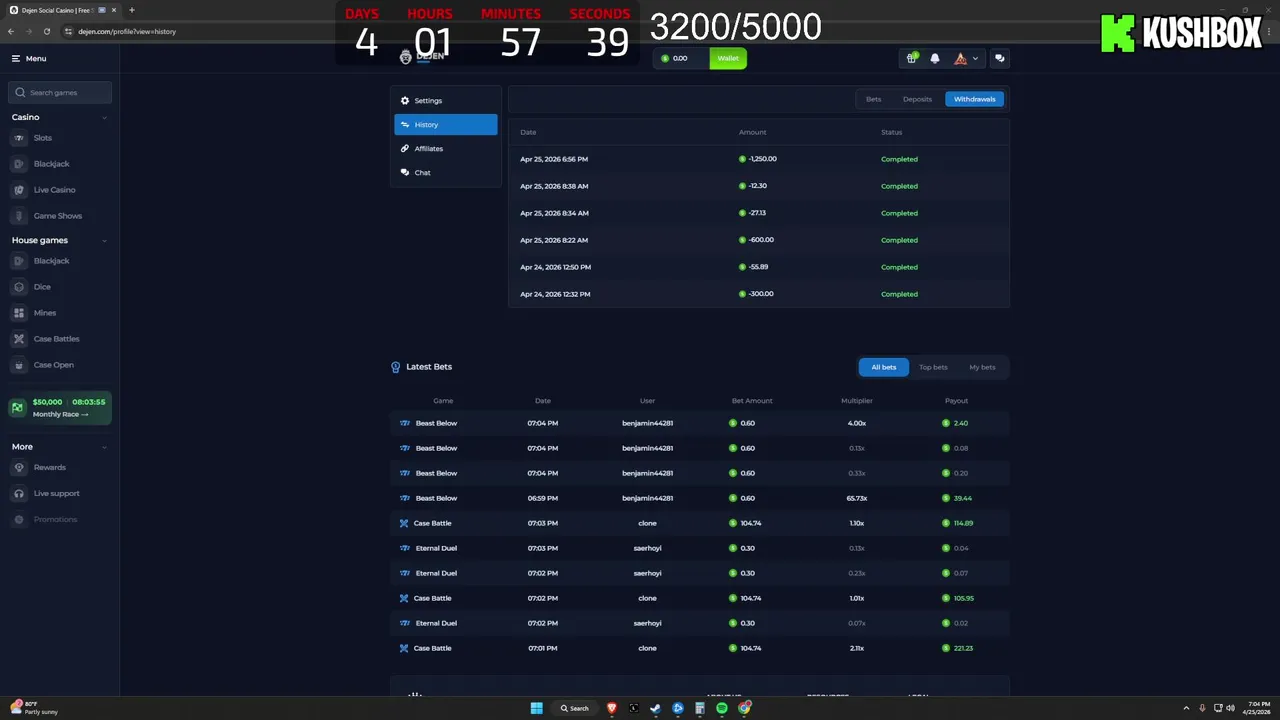
Task: Open a new browser tab
Action: click(131, 10)
